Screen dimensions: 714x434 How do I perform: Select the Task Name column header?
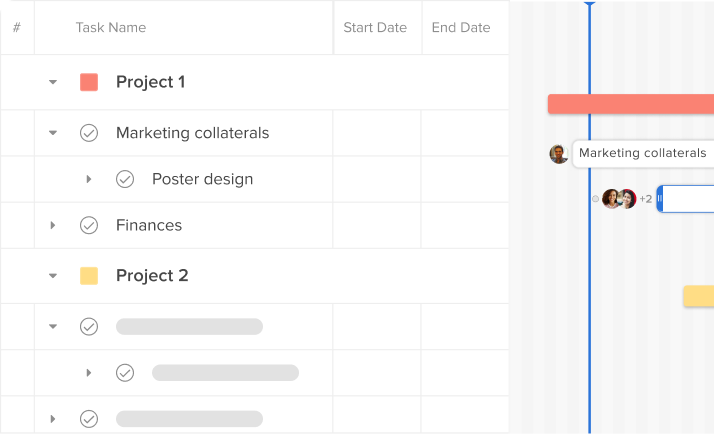coord(111,27)
